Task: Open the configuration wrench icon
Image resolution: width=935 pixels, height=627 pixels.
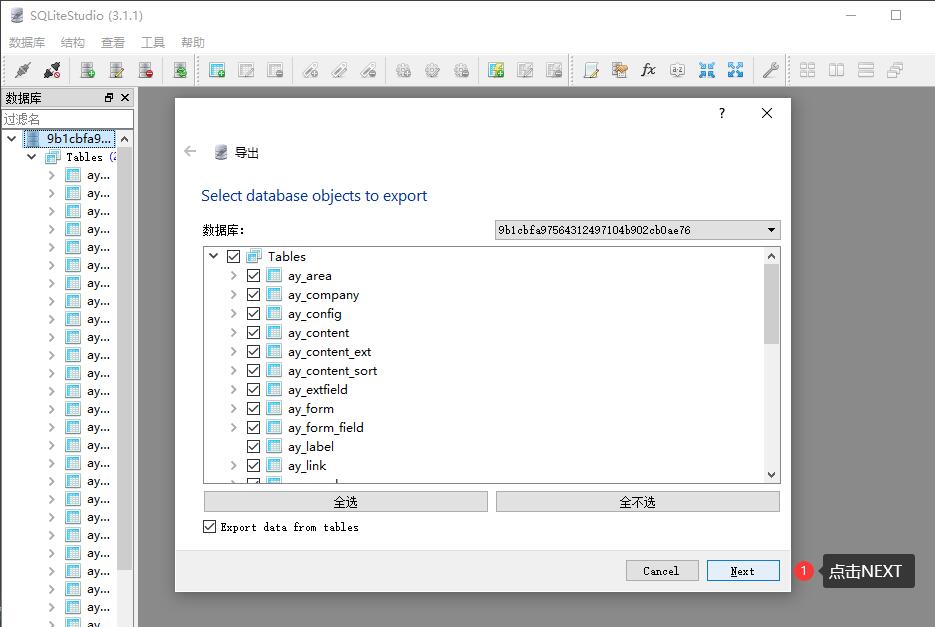Action: pyautogui.click(x=771, y=70)
